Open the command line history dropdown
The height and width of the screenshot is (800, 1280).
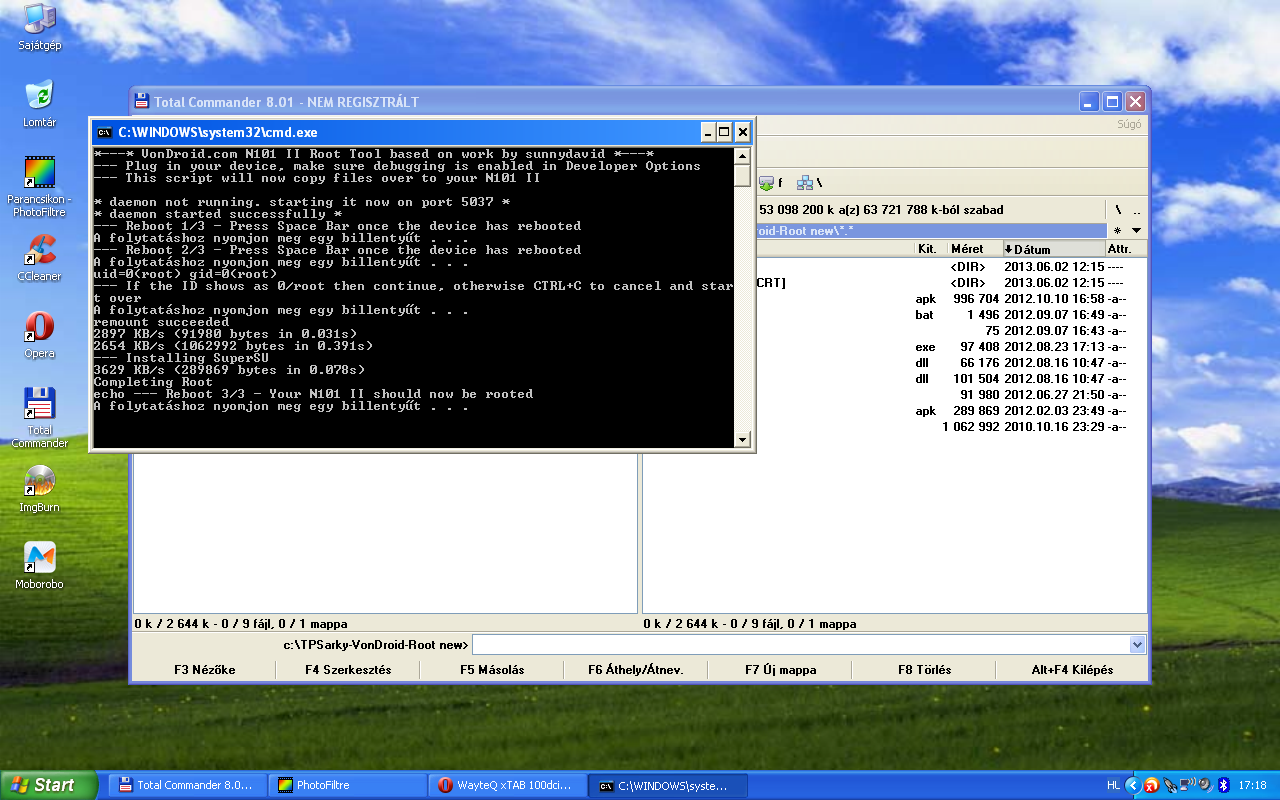point(1136,645)
